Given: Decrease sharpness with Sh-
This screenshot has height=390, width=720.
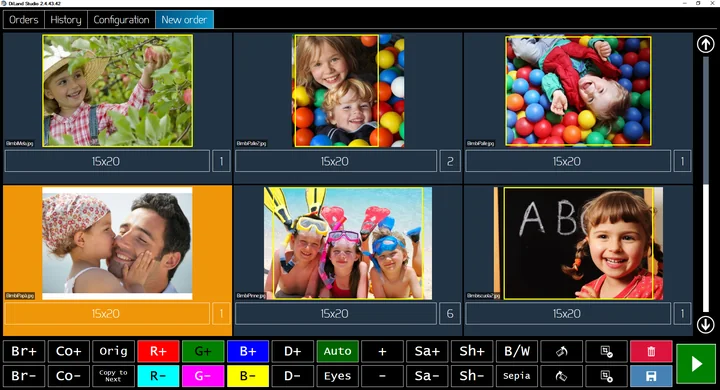Looking at the screenshot, I should pyautogui.click(x=472, y=376).
